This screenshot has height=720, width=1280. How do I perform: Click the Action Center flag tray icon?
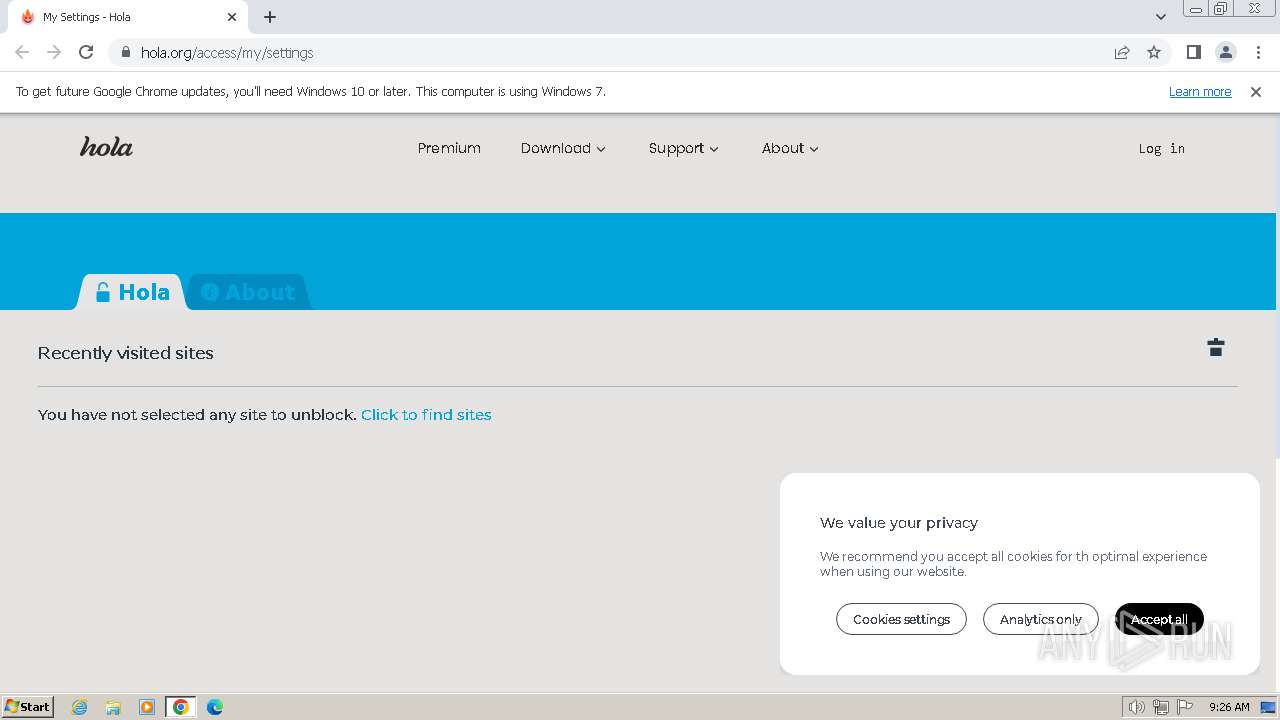1185,707
